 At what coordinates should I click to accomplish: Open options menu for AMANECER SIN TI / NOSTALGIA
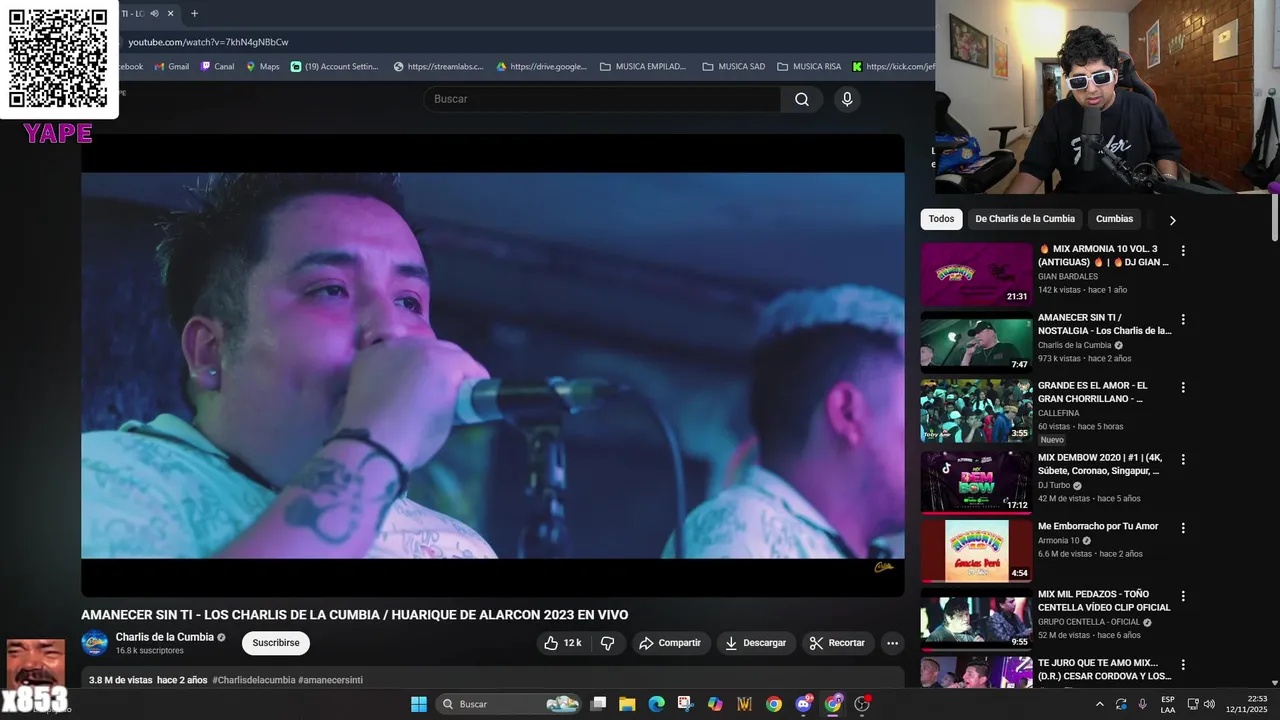[1183, 320]
